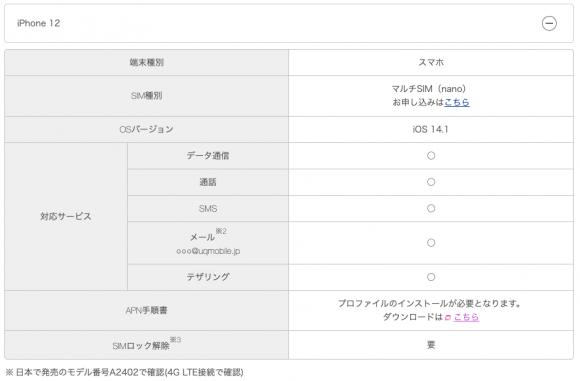
Task: Click the circle mark in 通話 row
Action: (x=431, y=182)
